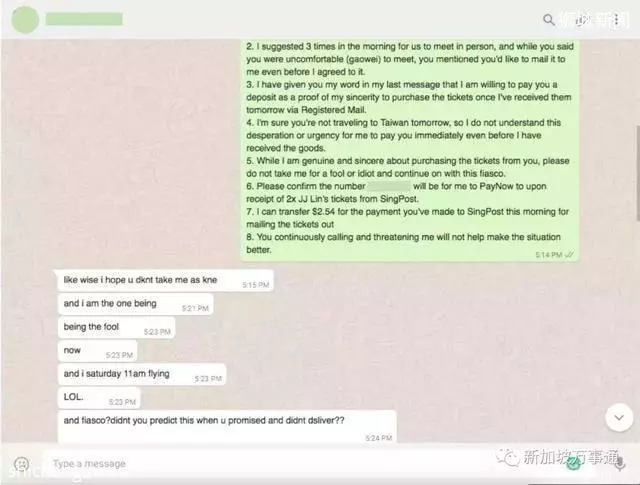640x485 pixels.
Task: Click the "and i am the one being" message
Action: coord(136,304)
